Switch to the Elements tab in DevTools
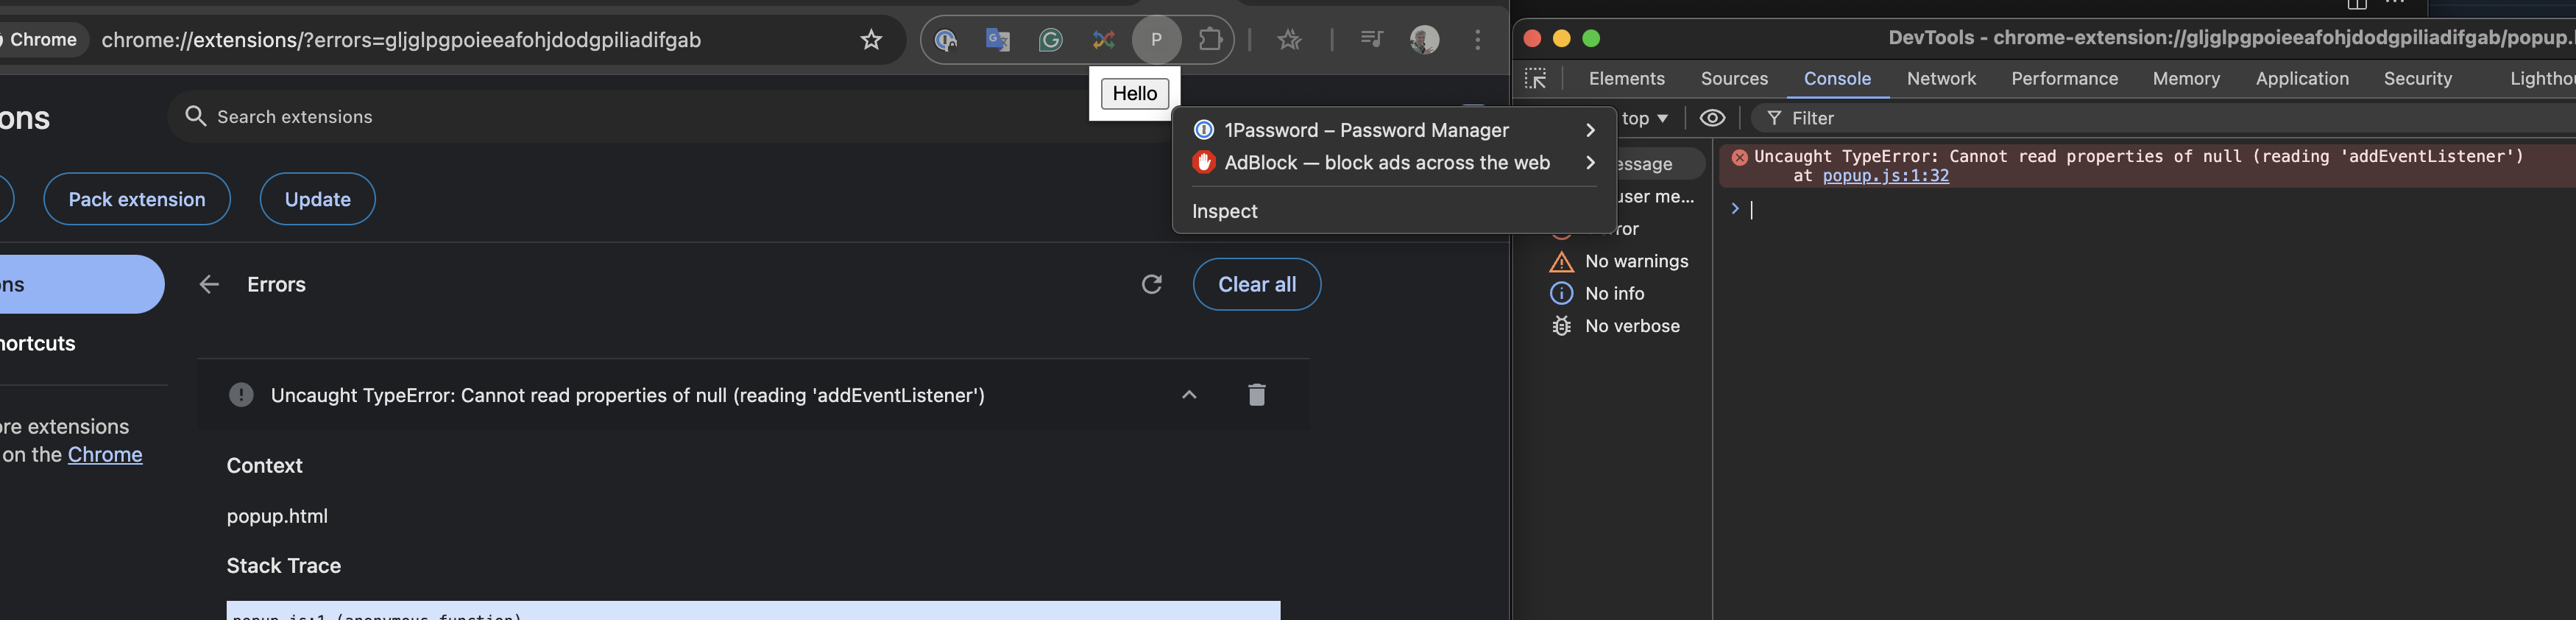The image size is (2576, 620). click(1627, 79)
